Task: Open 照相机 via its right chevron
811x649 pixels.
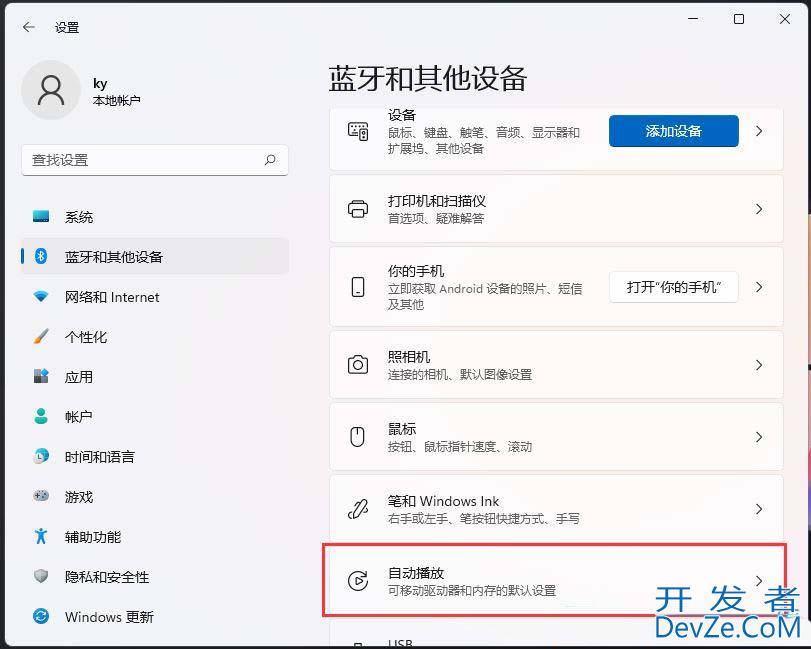Action: 759,365
